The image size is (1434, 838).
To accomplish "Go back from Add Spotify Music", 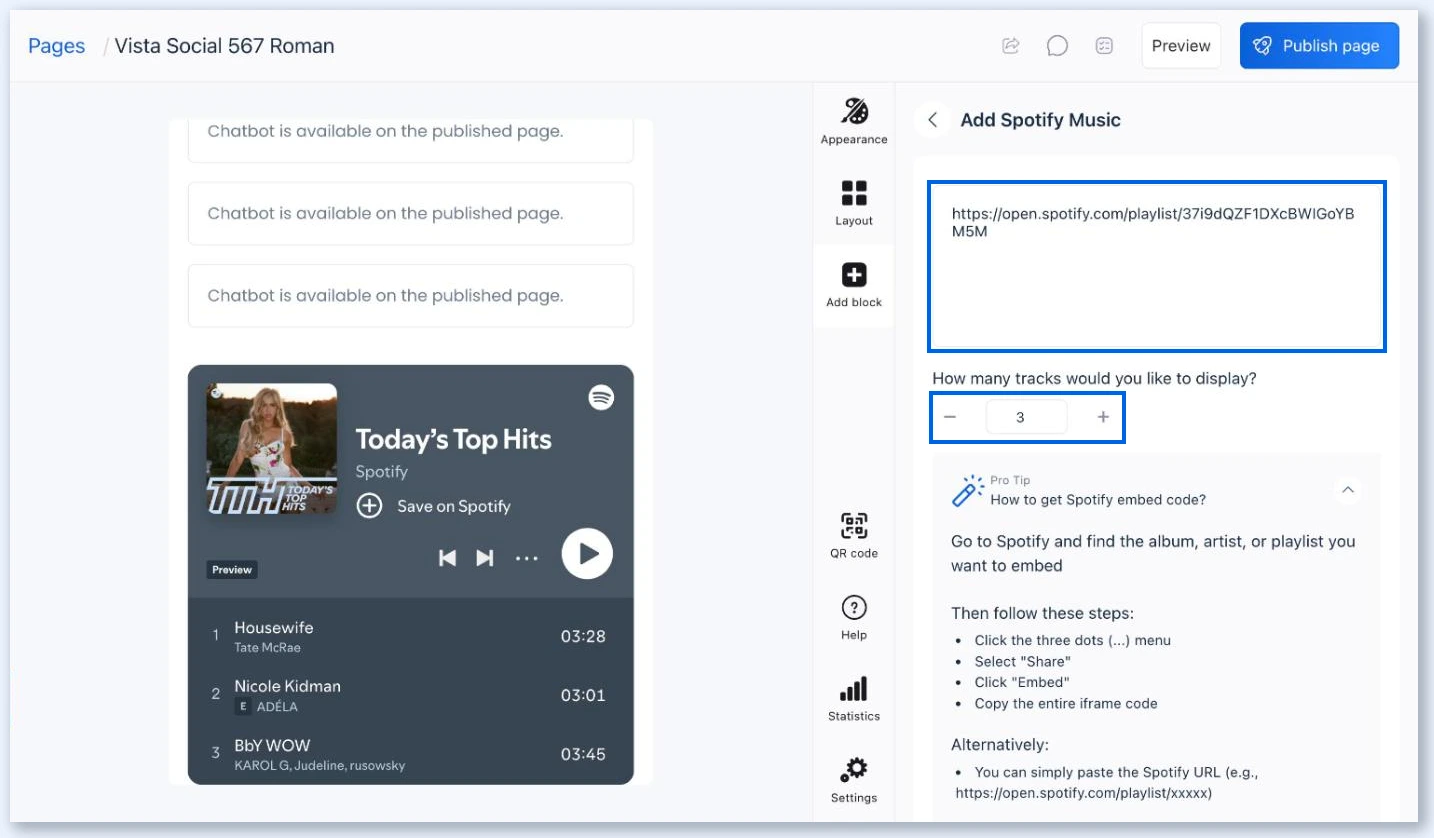I will tap(932, 120).
